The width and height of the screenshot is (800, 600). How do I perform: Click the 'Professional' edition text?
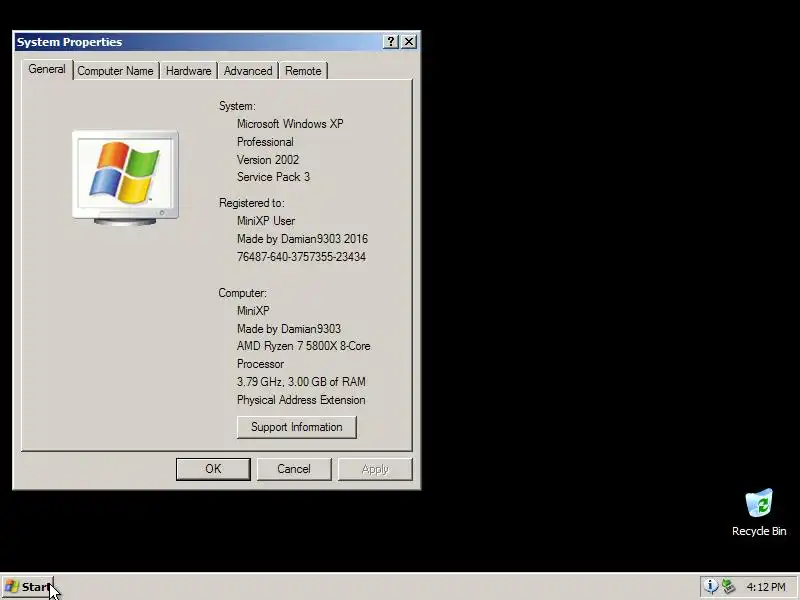265,142
